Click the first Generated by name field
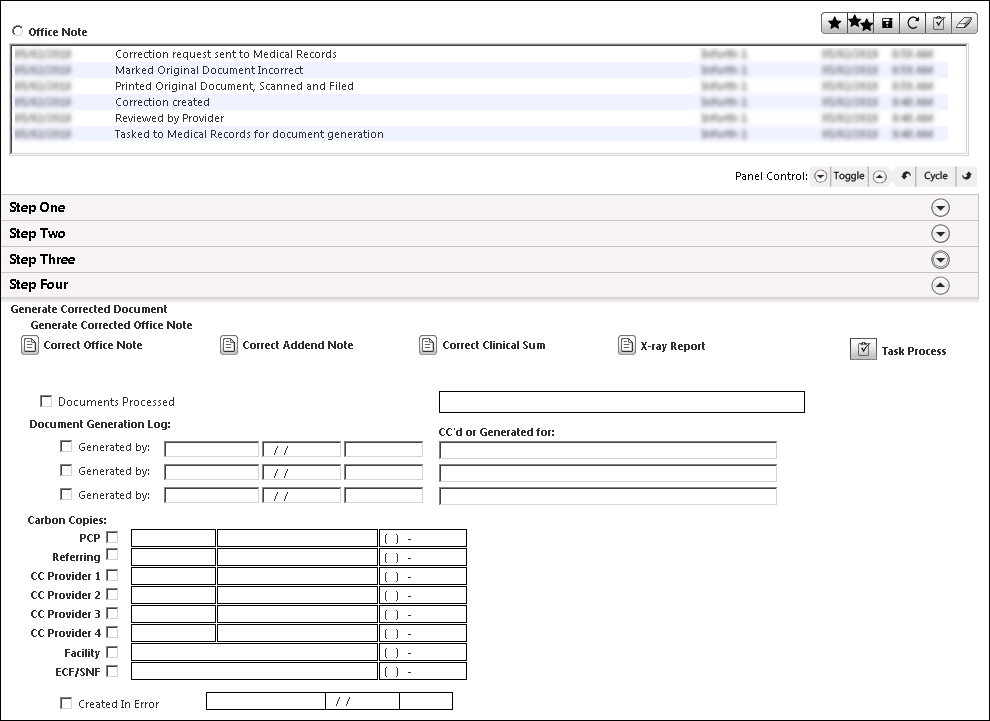 (x=212, y=450)
